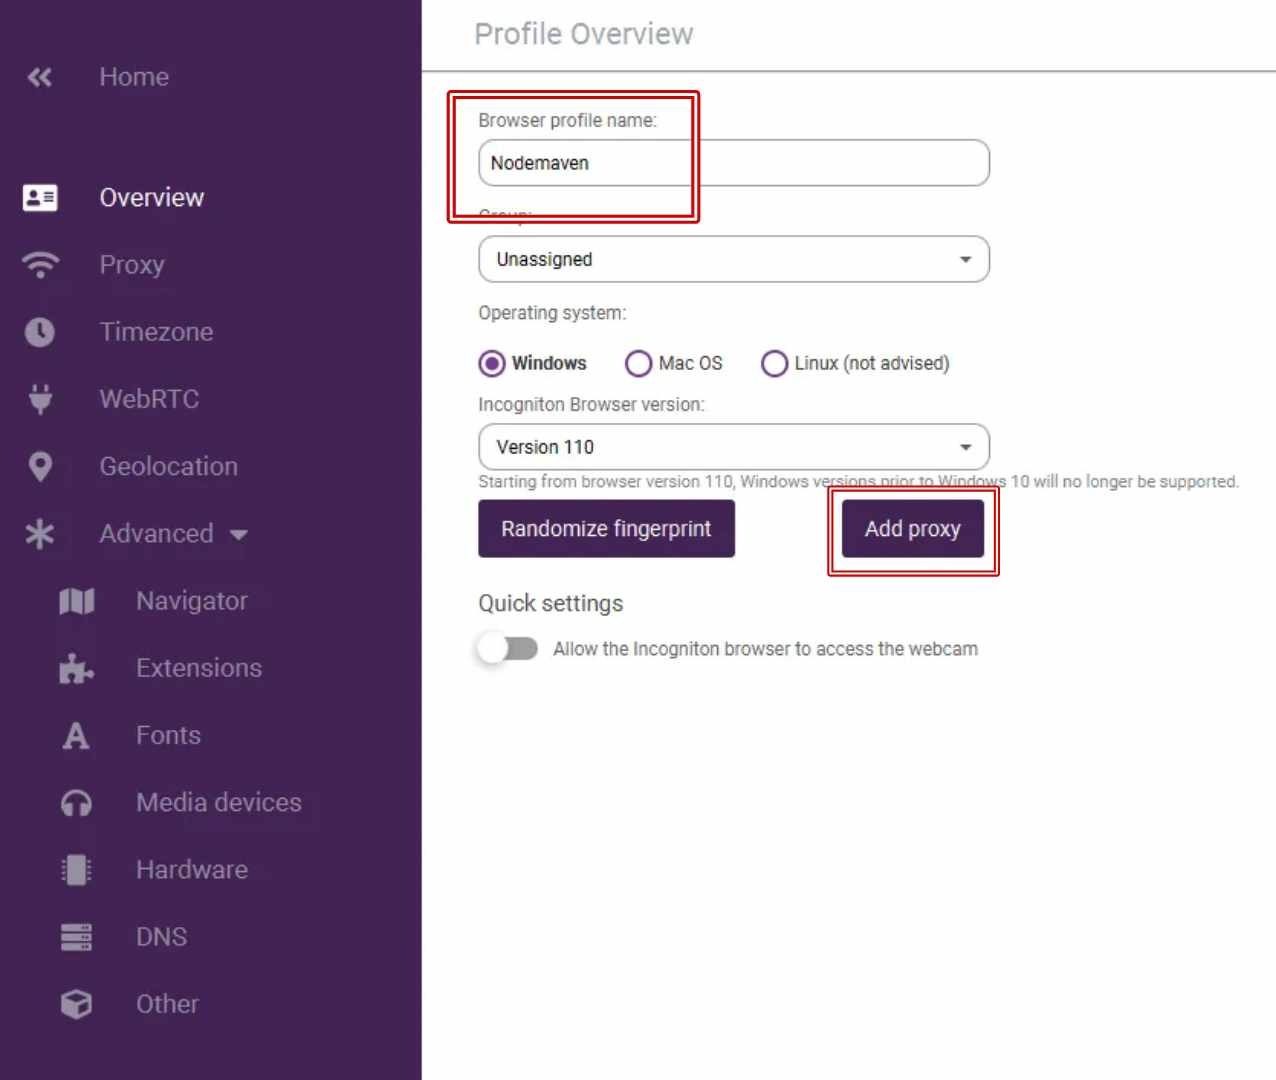Click the double-chevron collapse sidebar icon
This screenshot has height=1080, width=1276.
[x=40, y=77]
